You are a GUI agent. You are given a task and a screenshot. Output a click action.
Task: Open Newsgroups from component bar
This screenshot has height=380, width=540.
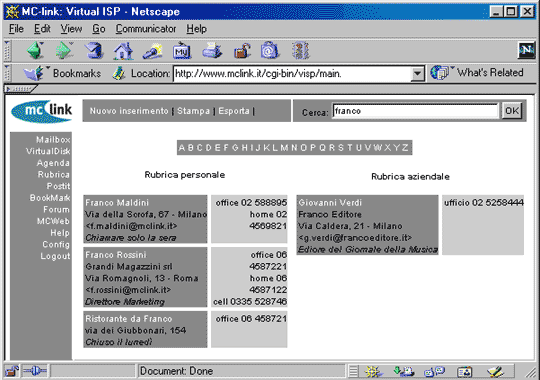point(435,371)
